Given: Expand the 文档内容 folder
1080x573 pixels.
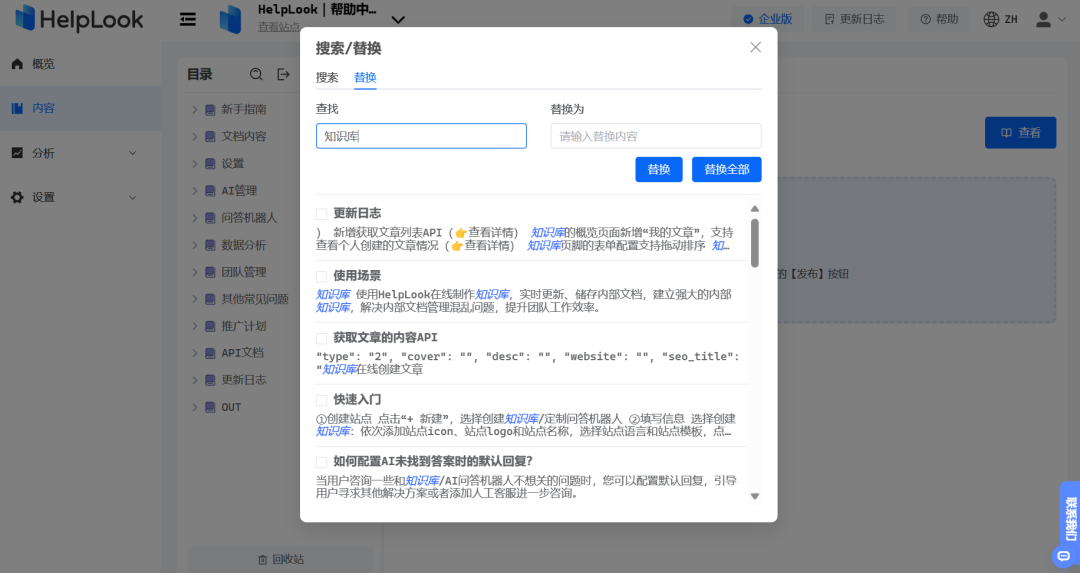Looking at the screenshot, I should tap(194, 136).
